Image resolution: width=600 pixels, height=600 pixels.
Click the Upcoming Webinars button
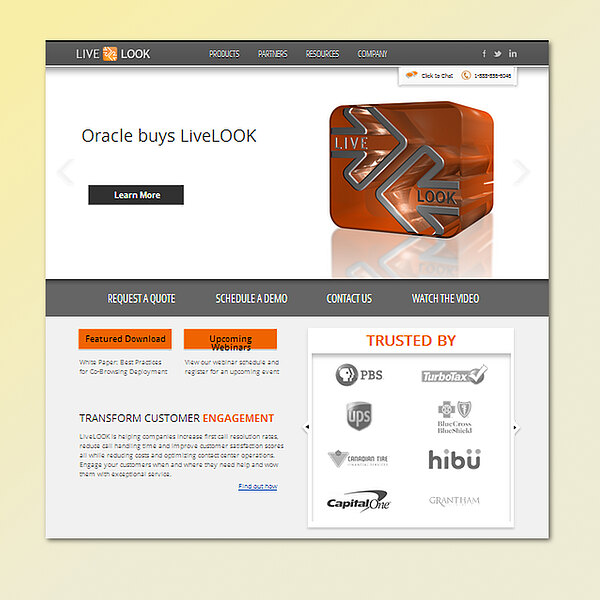tap(230, 339)
